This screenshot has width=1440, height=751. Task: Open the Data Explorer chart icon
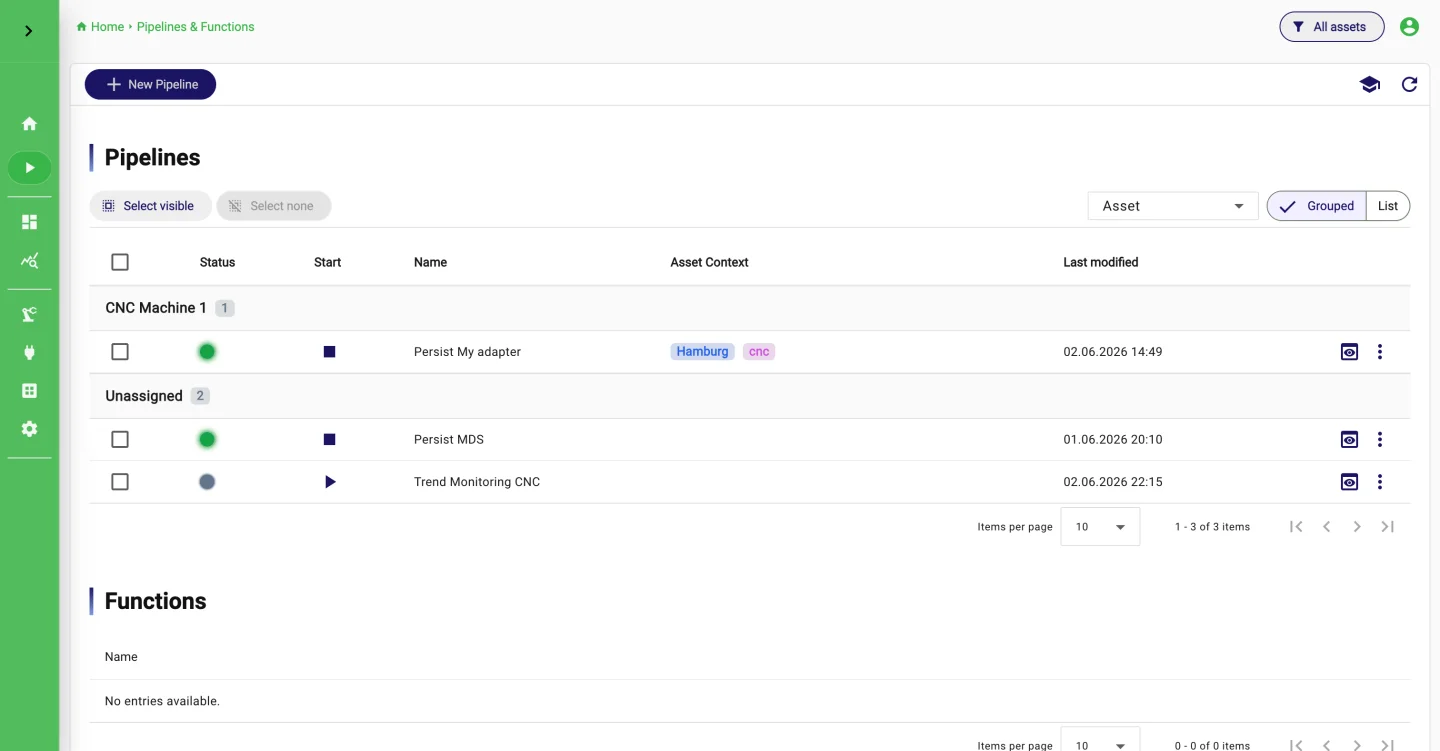coord(29,261)
